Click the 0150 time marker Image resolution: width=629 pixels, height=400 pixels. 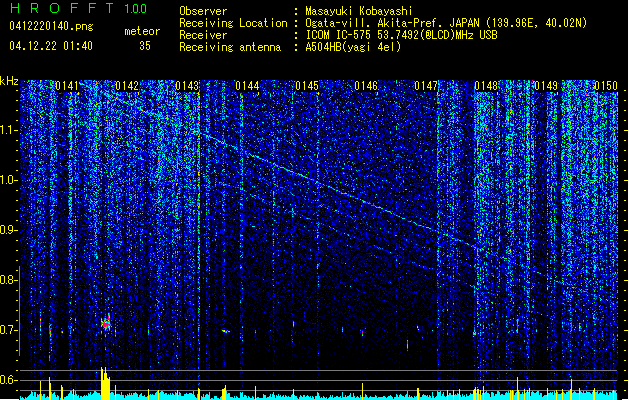[x=606, y=86]
